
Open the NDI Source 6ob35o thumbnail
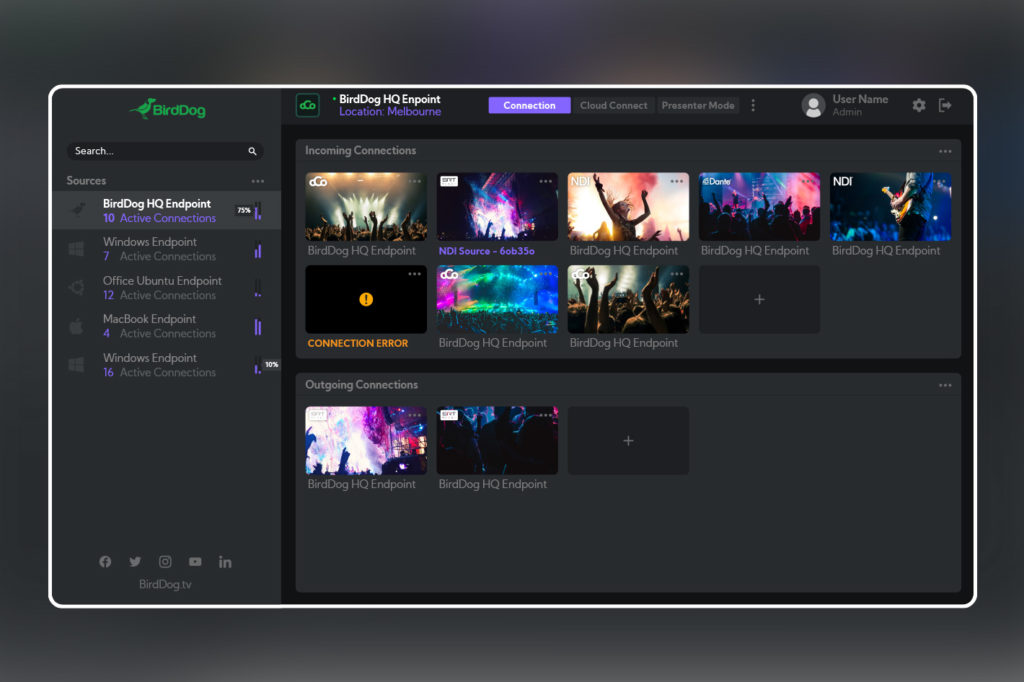click(497, 206)
